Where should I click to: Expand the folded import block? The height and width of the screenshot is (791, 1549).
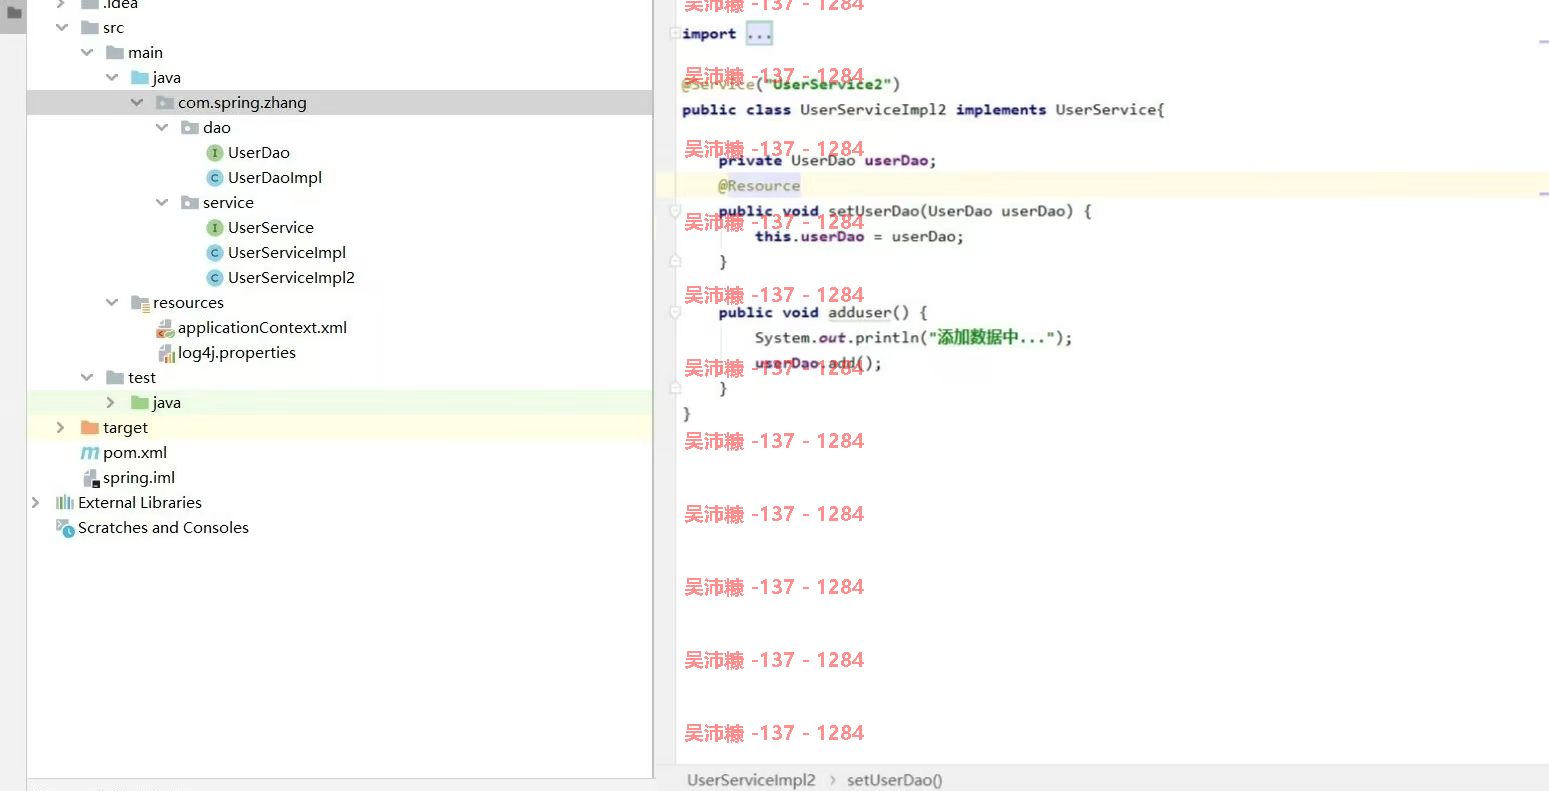coord(759,34)
